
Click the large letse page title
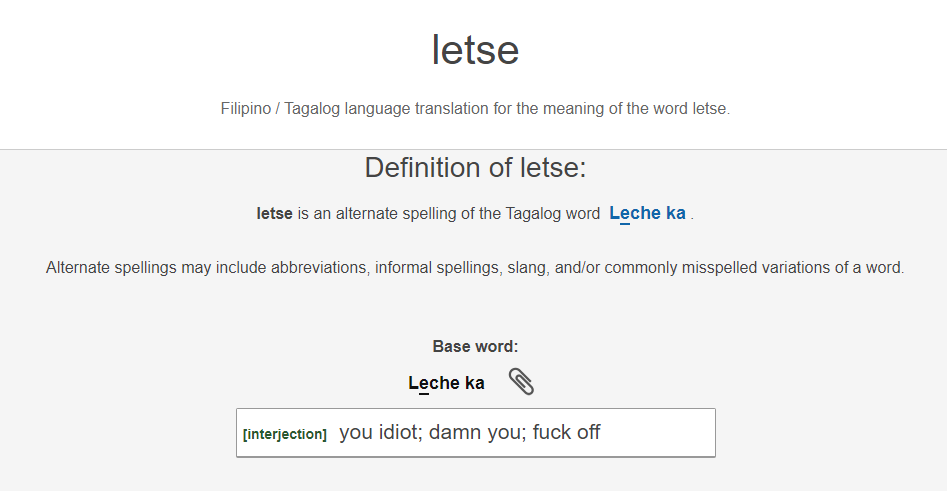475,50
